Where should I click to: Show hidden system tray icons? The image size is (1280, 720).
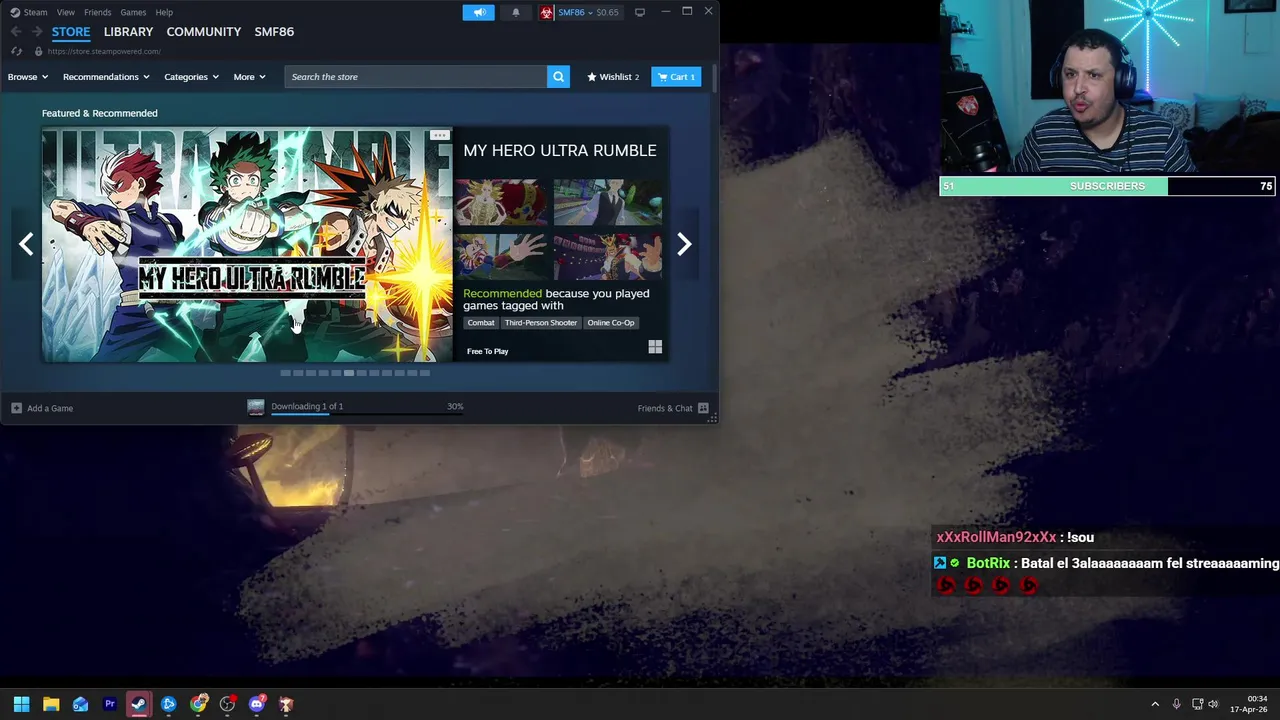tap(1155, 704)
